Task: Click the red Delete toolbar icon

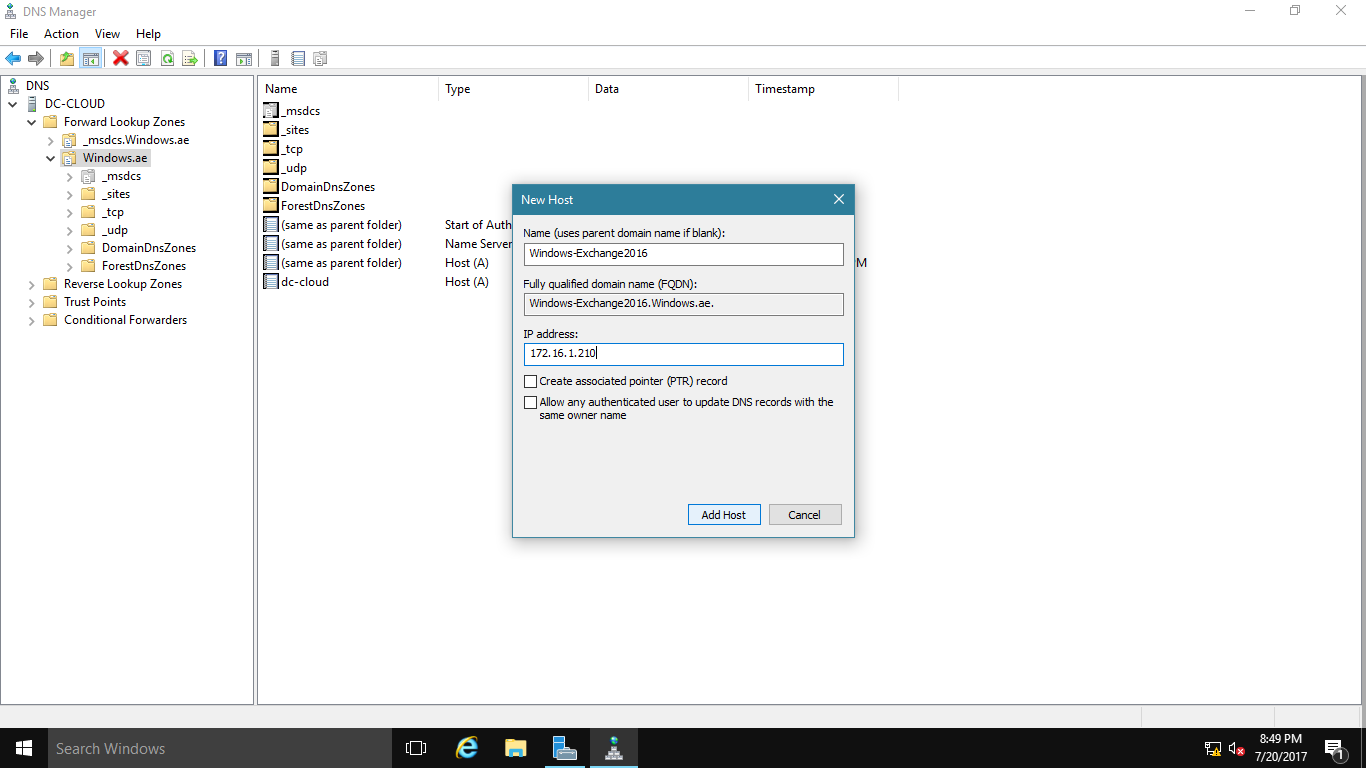Action: 121,59
